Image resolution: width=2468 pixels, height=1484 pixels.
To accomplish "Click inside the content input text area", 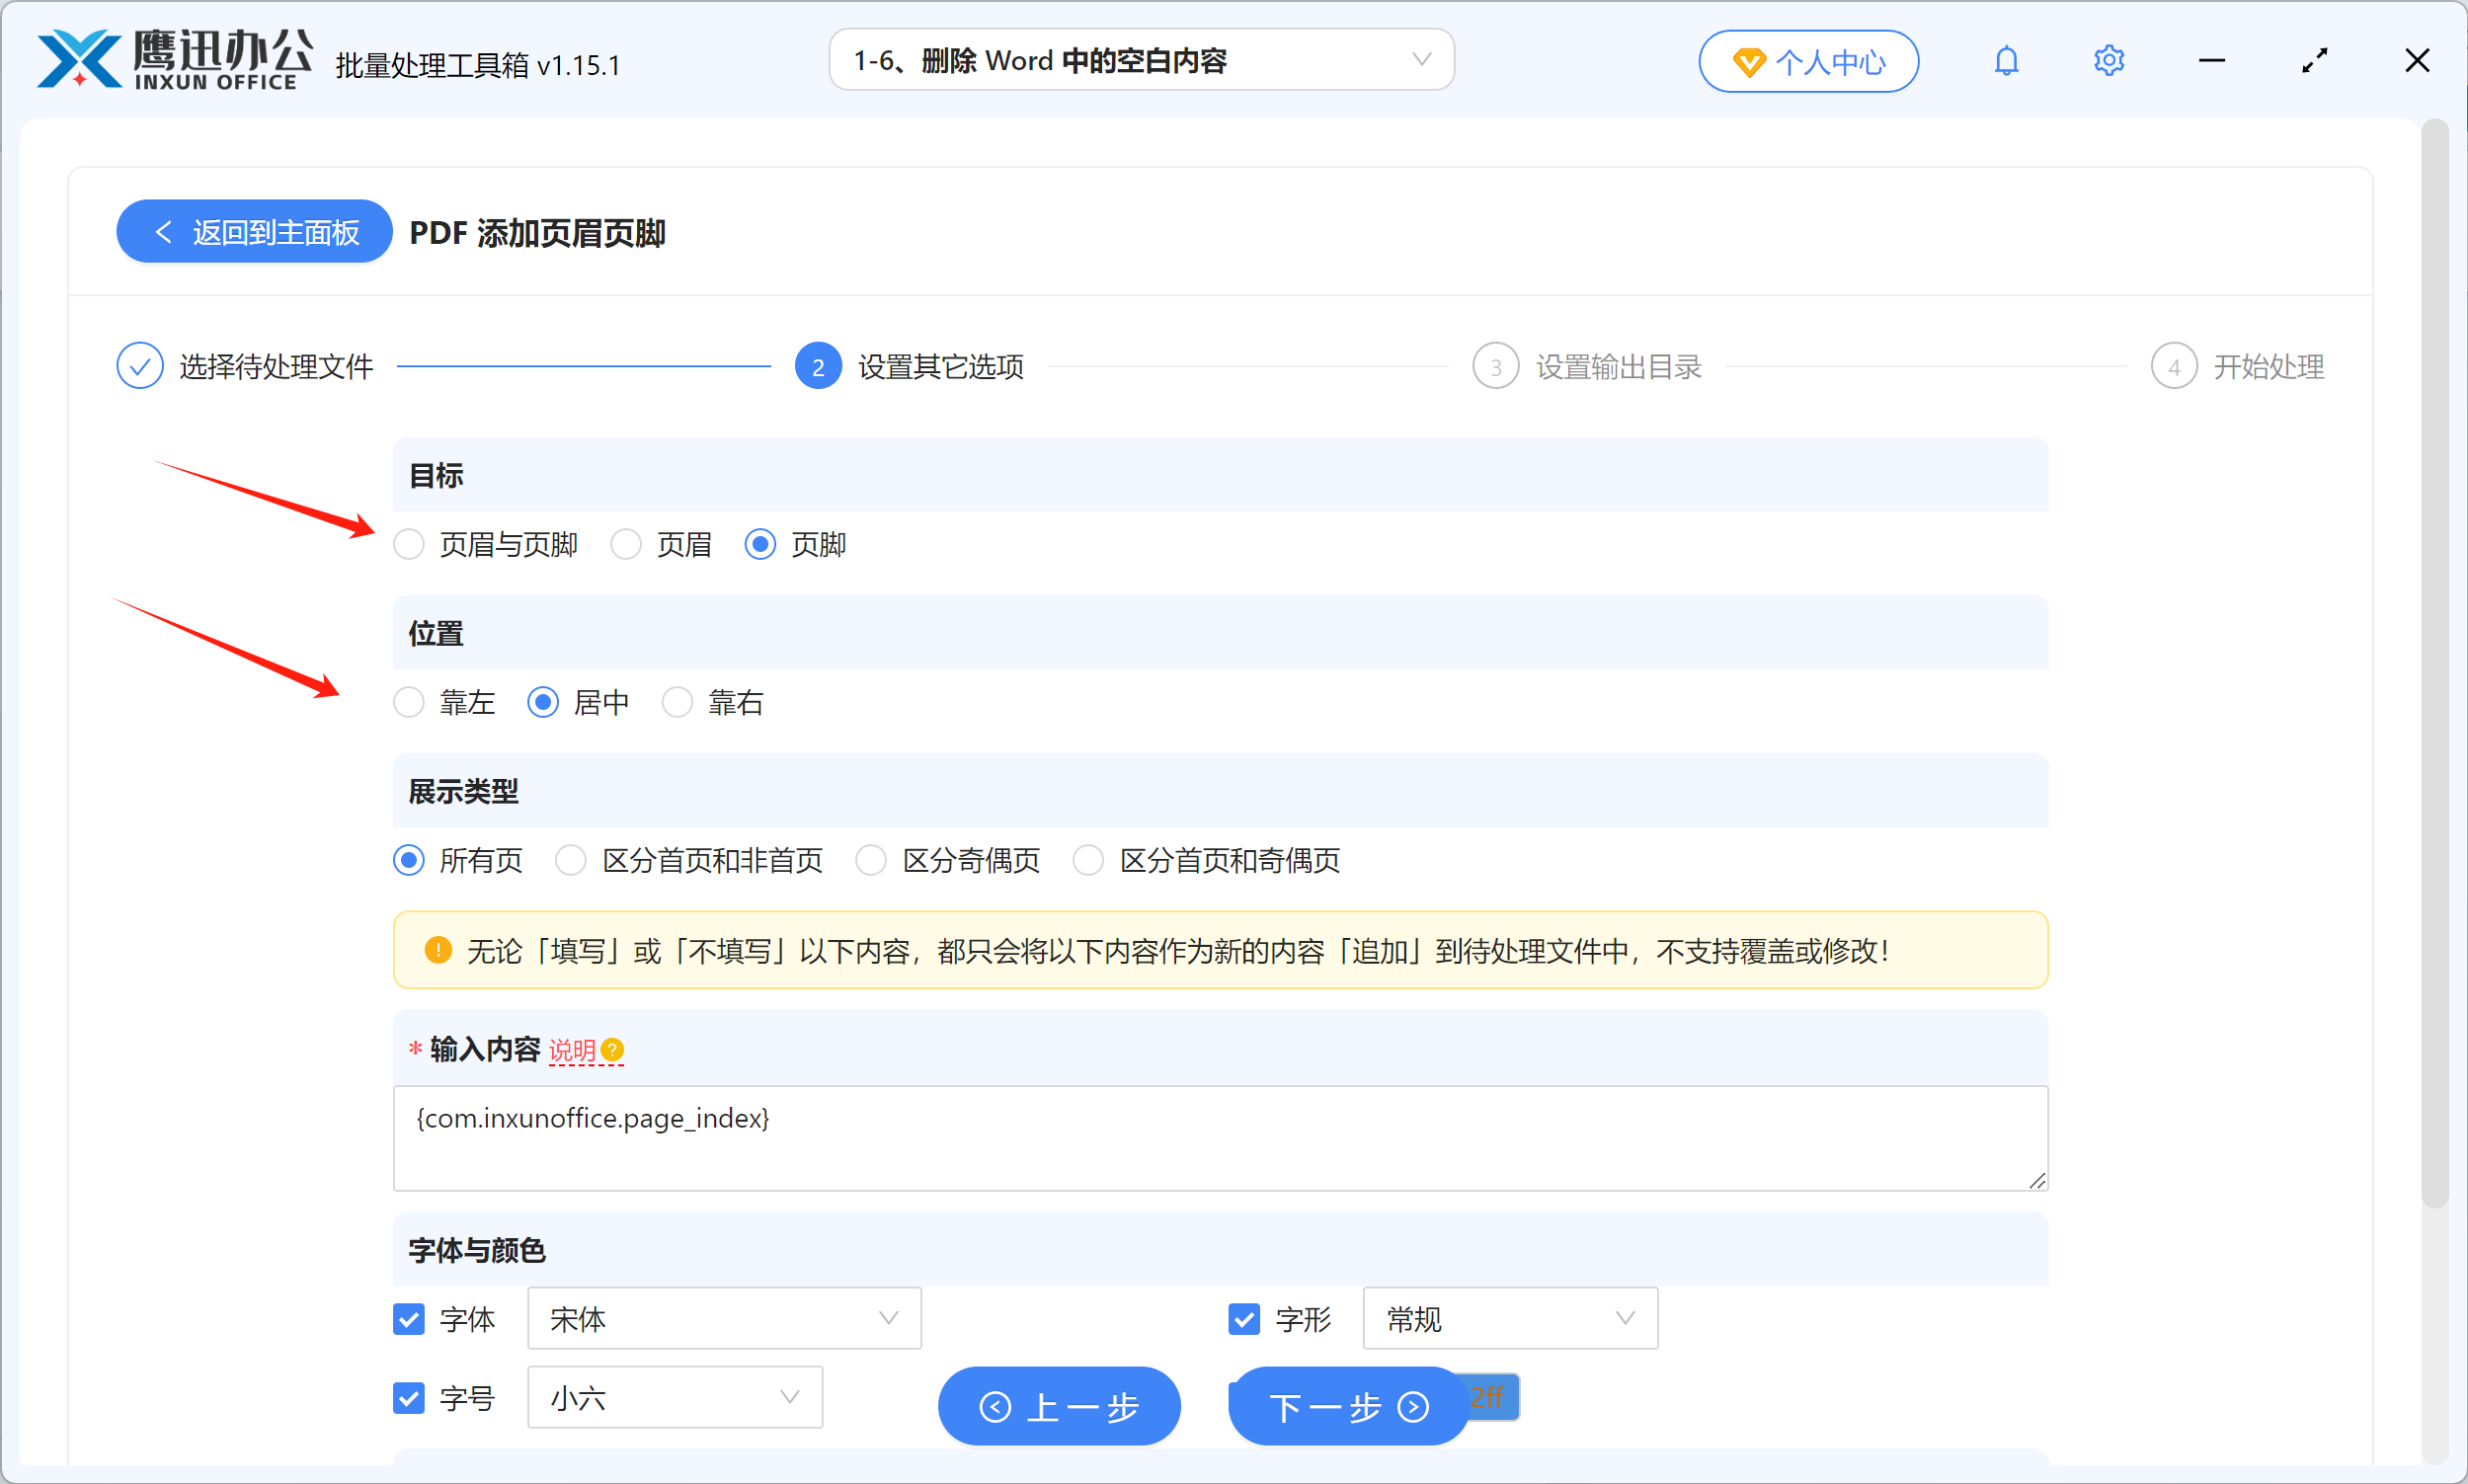I will (x=1220, y=1139).
